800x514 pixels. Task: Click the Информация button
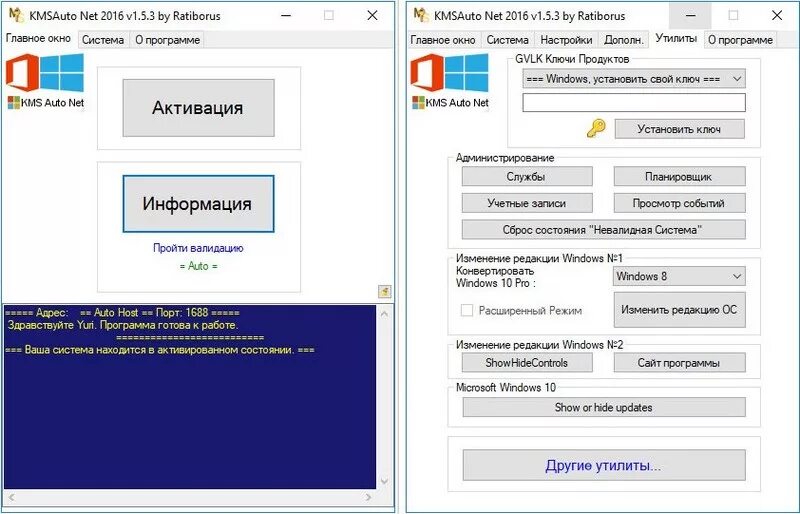point(198,204)
